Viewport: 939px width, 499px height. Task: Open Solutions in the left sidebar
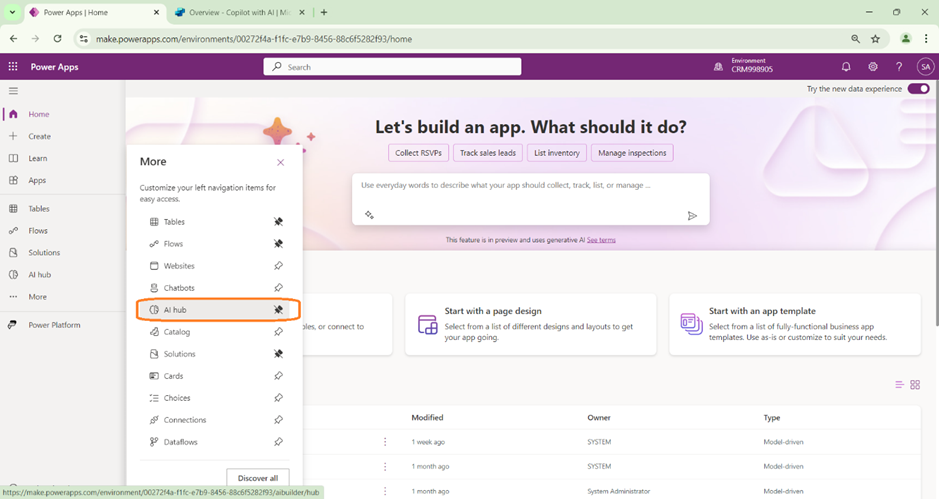click(x=44, y=253)
